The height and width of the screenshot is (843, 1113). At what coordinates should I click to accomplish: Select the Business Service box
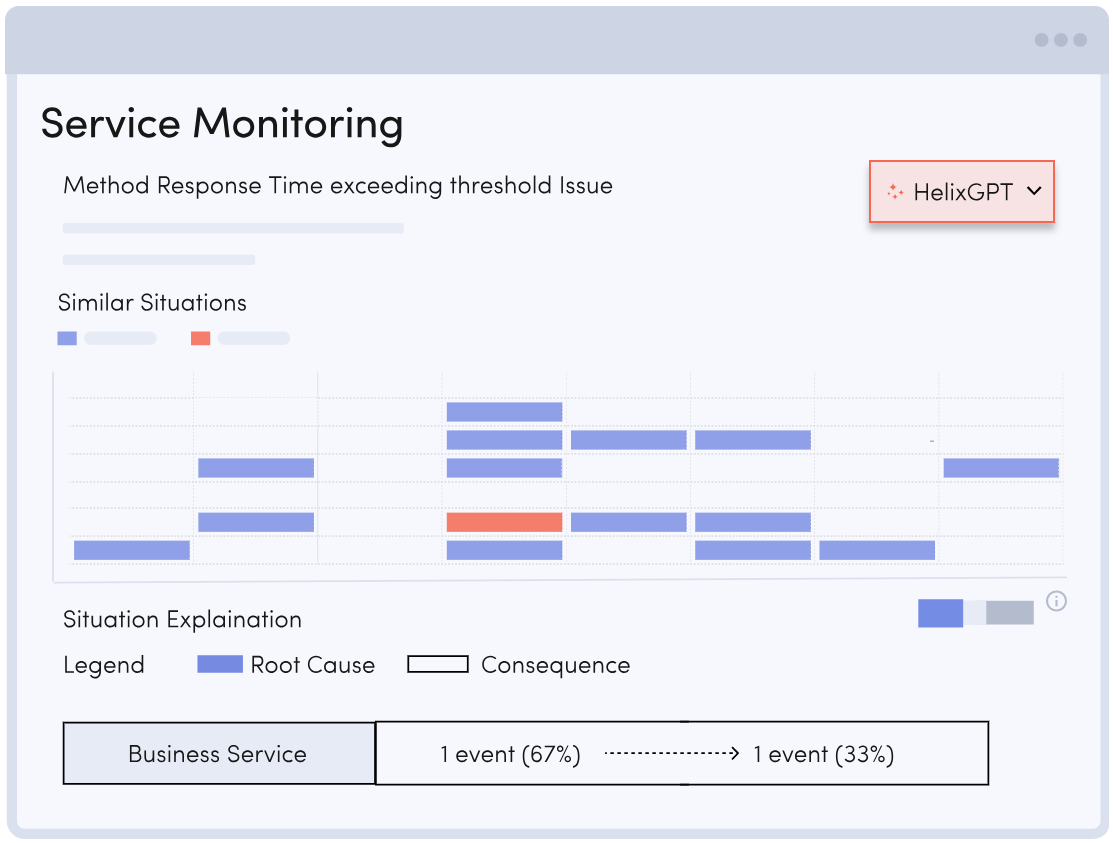click(219, 753)
